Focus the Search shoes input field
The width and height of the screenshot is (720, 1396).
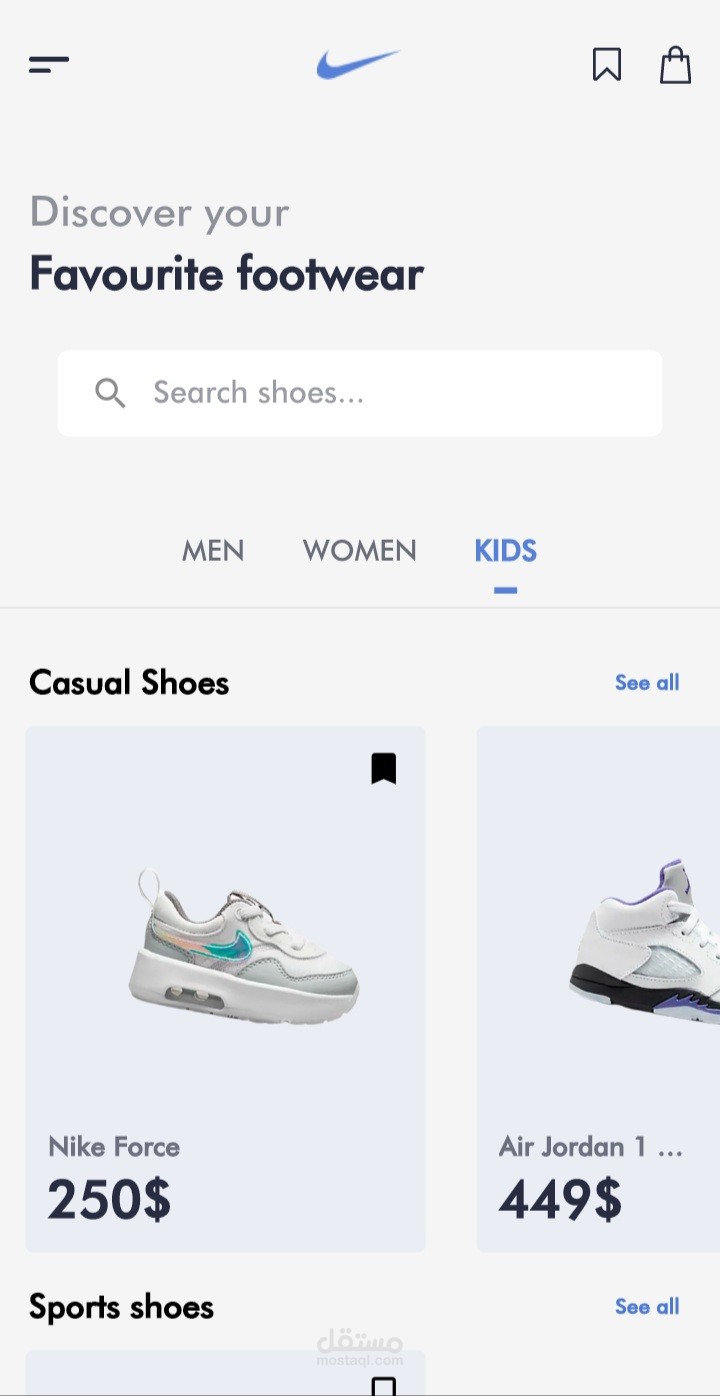coord(360,393)
